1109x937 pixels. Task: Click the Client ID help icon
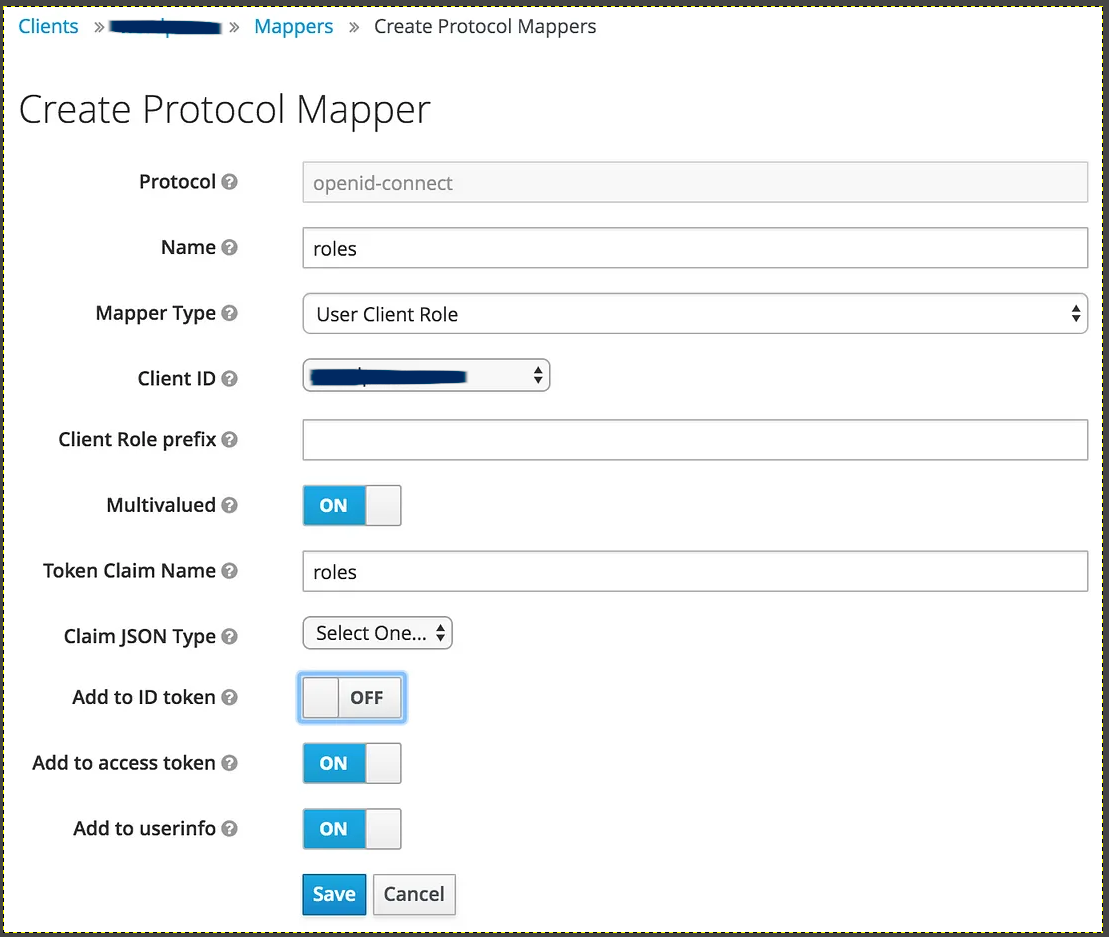(x=230, y=379)
